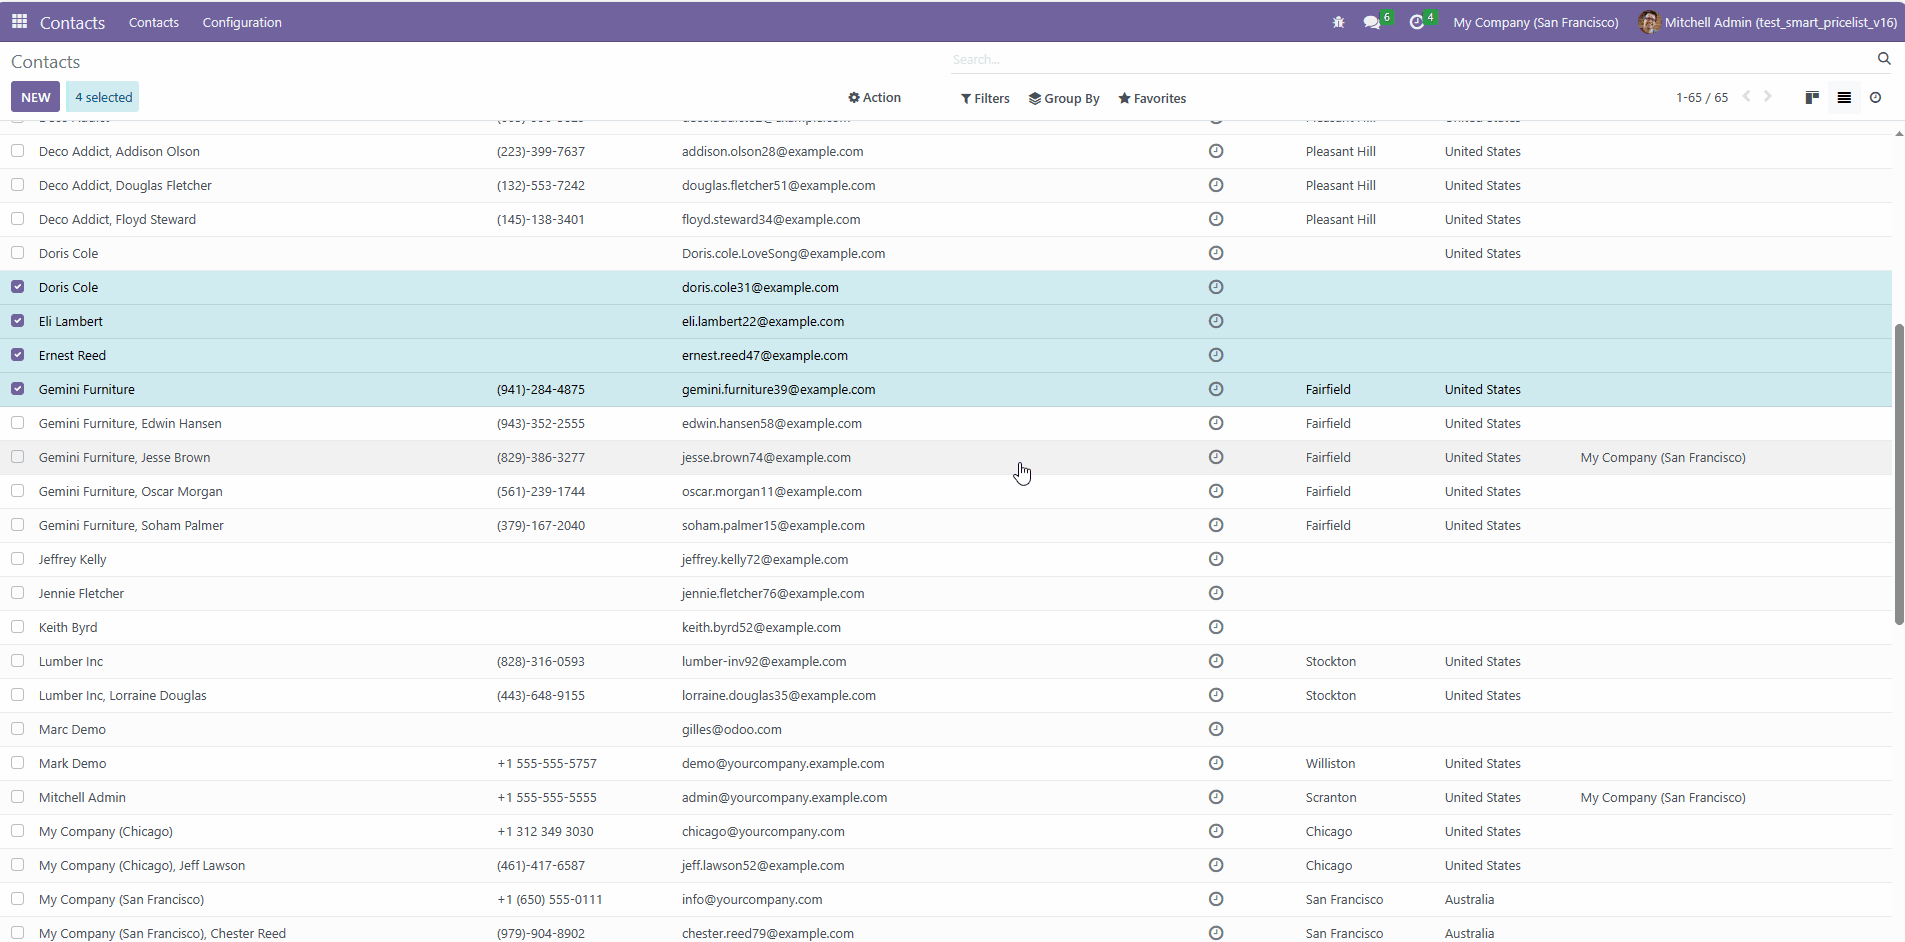Screen dimensions: 1905x942
Task: Go to the next page of records
Action: point(1768,97)
